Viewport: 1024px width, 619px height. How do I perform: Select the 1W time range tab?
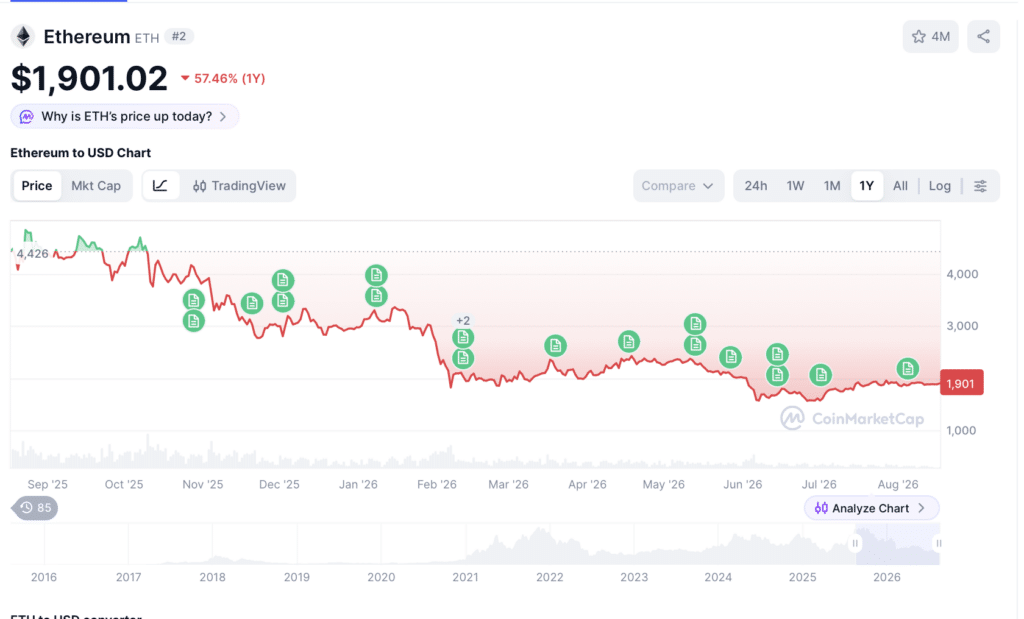click(x=795, y=186)
